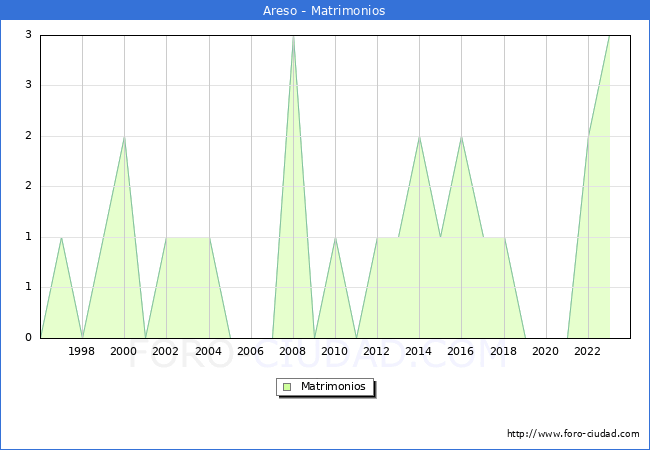Click the 2002 year label on axis
Image resolution: width=650 pixels, height=450 pixels.
[x=166, y=351]
